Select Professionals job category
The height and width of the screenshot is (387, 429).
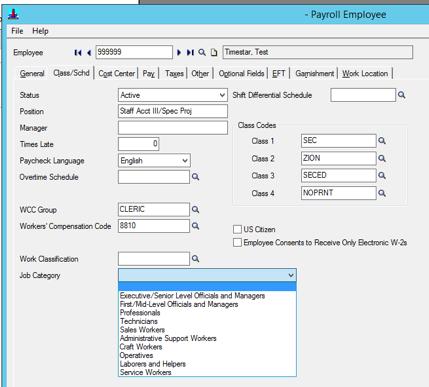pos(207,313)
